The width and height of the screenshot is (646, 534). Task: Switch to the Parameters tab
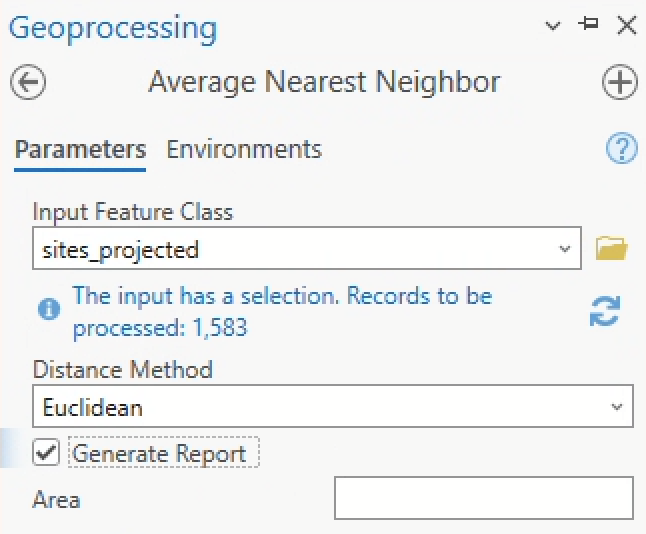80,150
